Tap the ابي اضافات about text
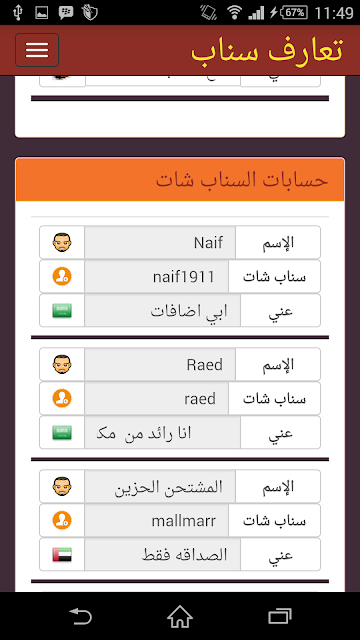360x640 pixels. click(189, 311)
